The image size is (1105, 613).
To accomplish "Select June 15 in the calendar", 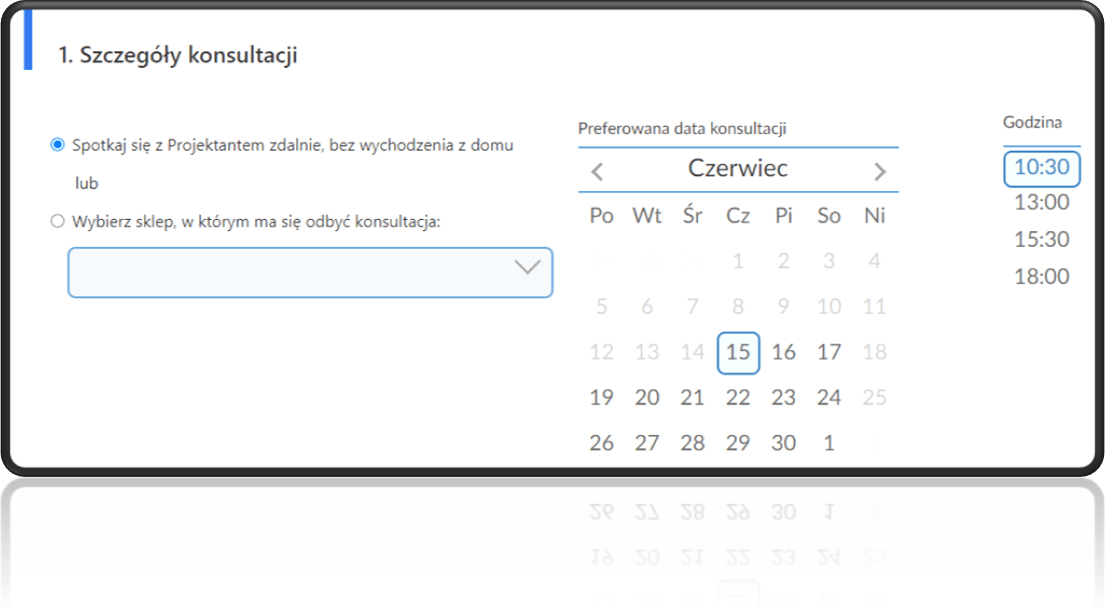I will (738, 352).
